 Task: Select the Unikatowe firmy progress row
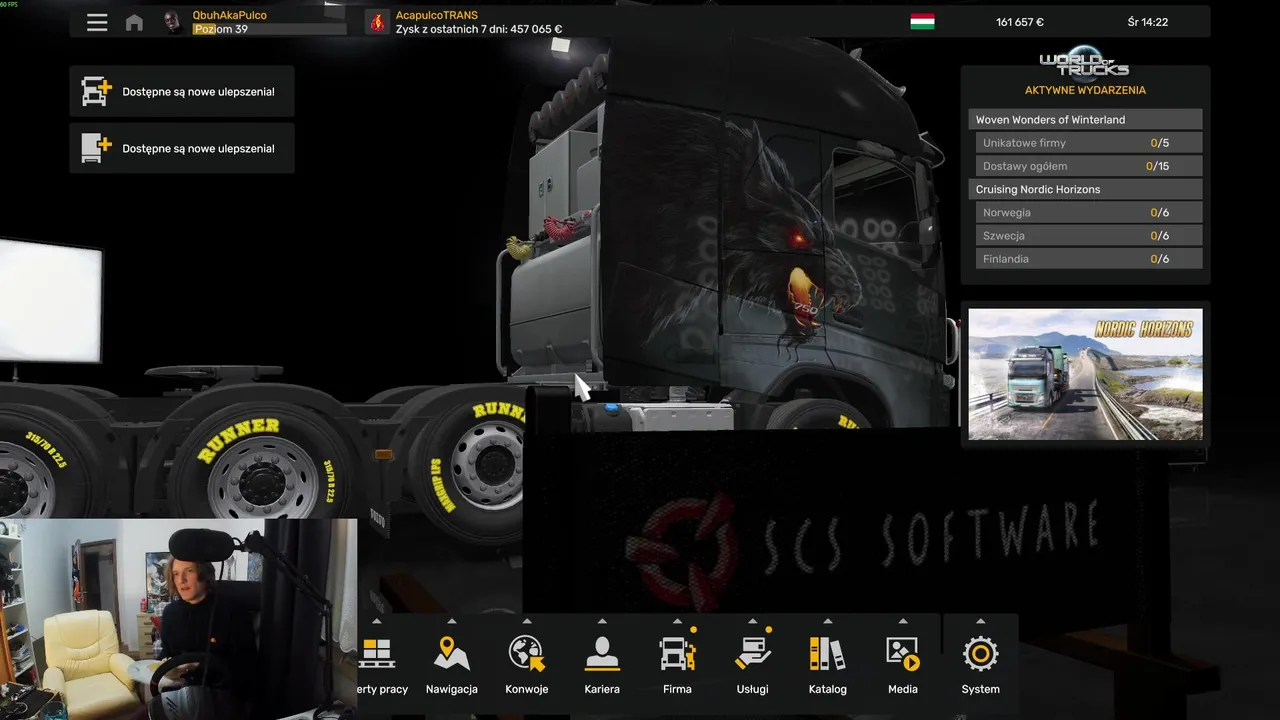[x=1089, y=143]
